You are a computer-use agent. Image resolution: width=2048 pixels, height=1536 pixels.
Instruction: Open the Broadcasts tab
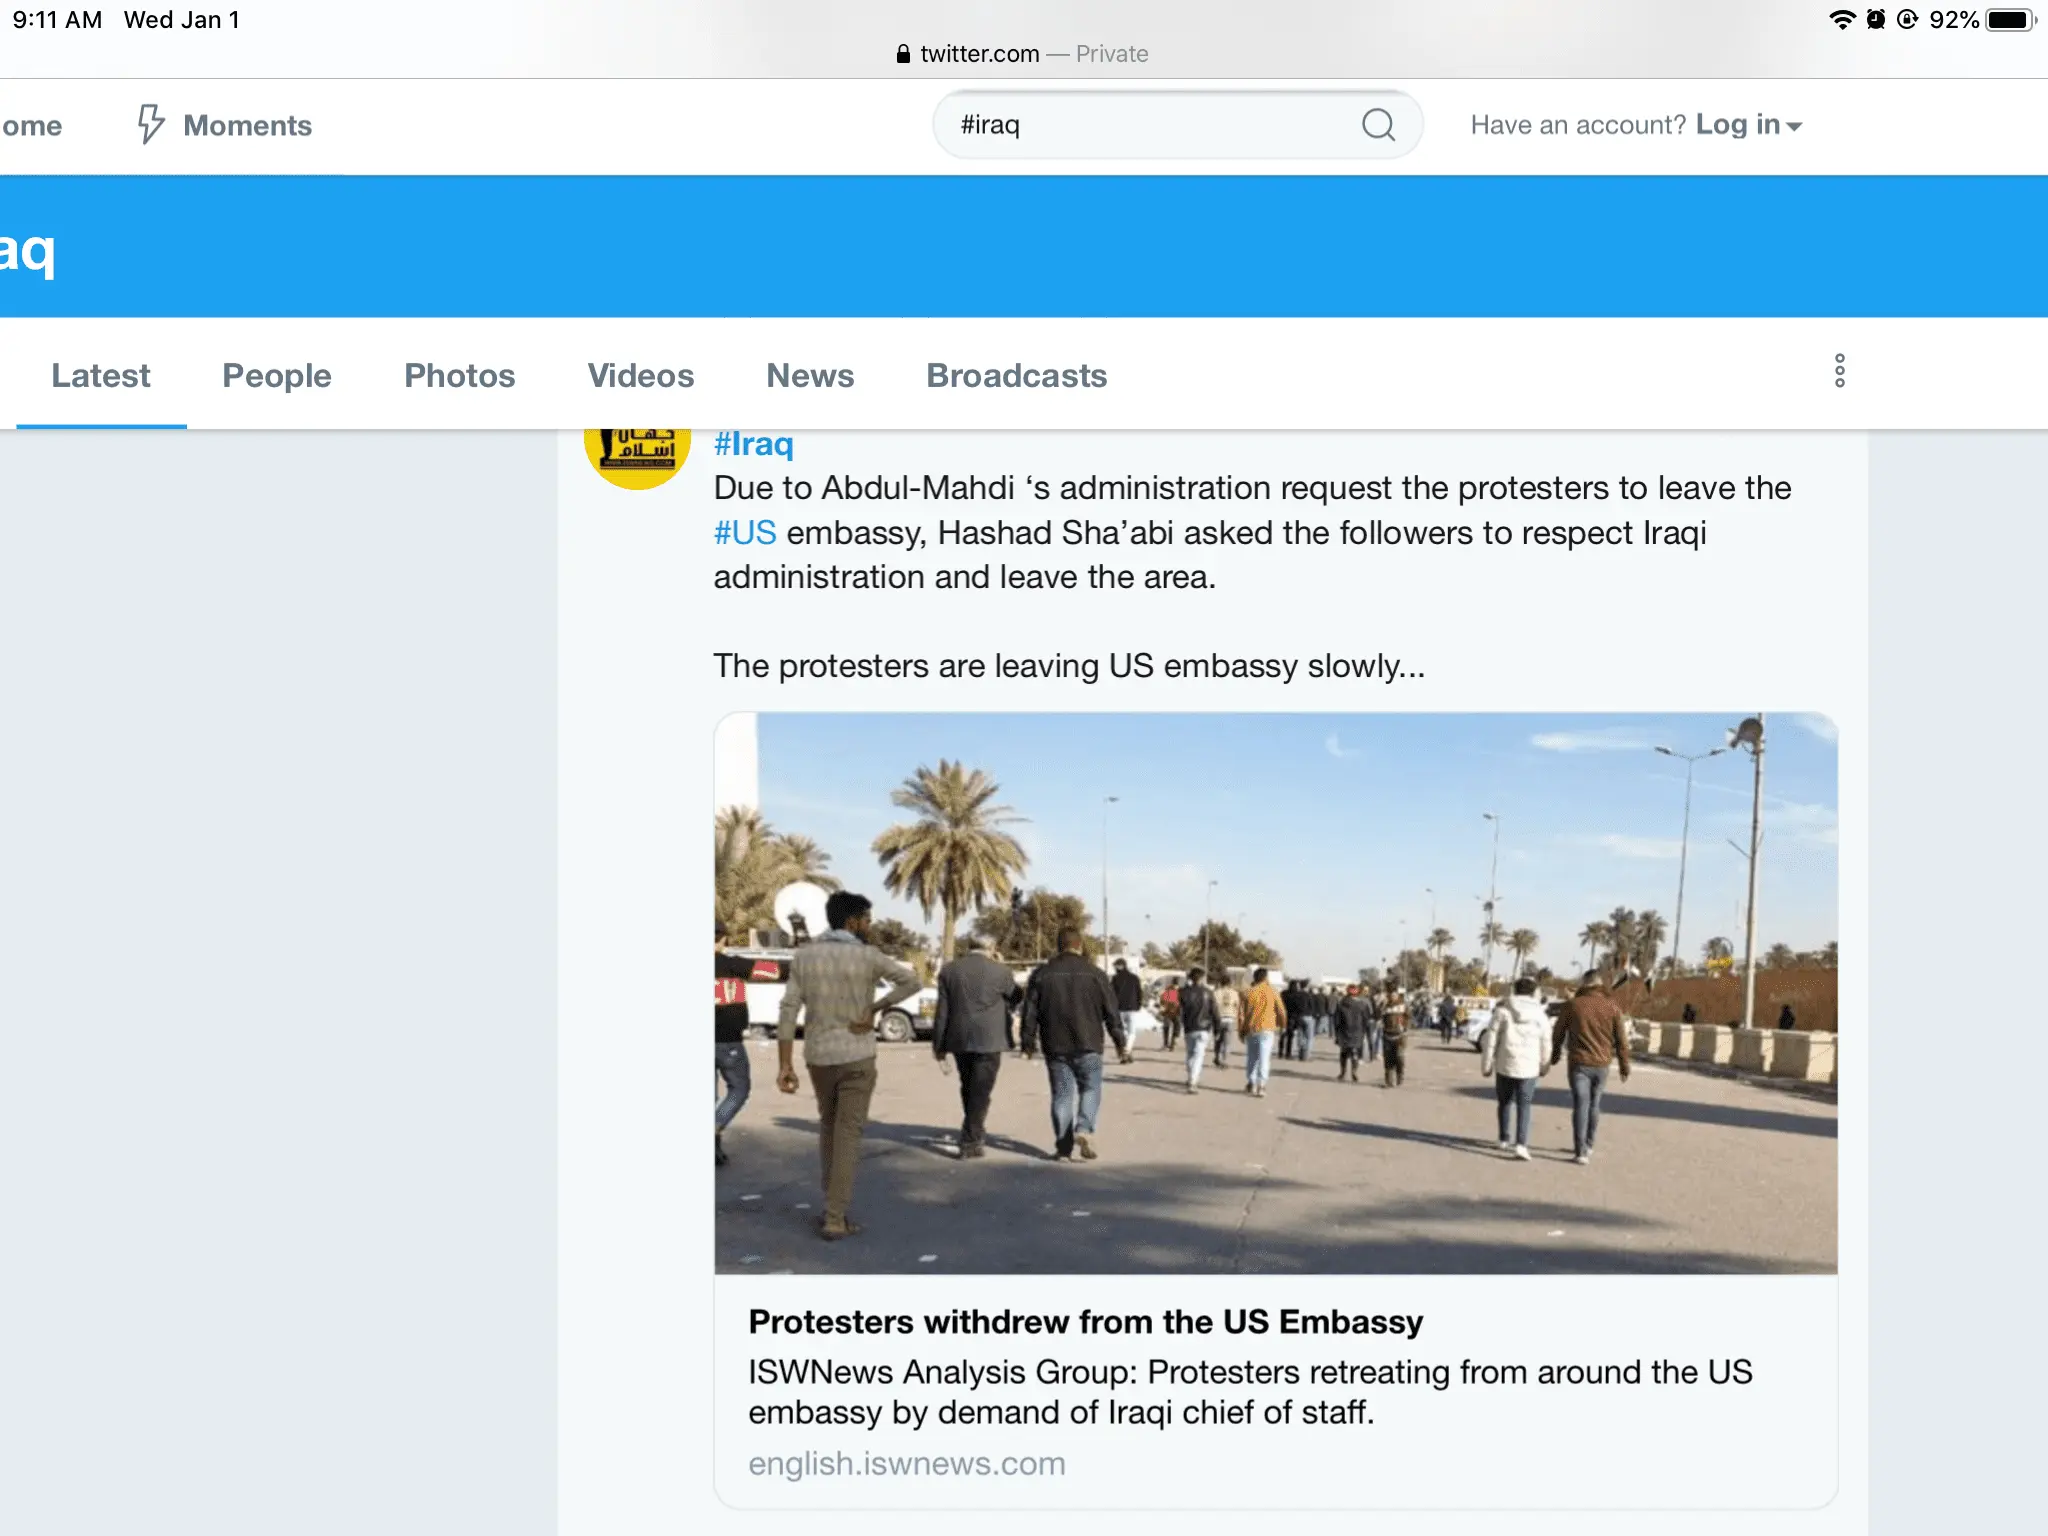[x=1016, y=376]
